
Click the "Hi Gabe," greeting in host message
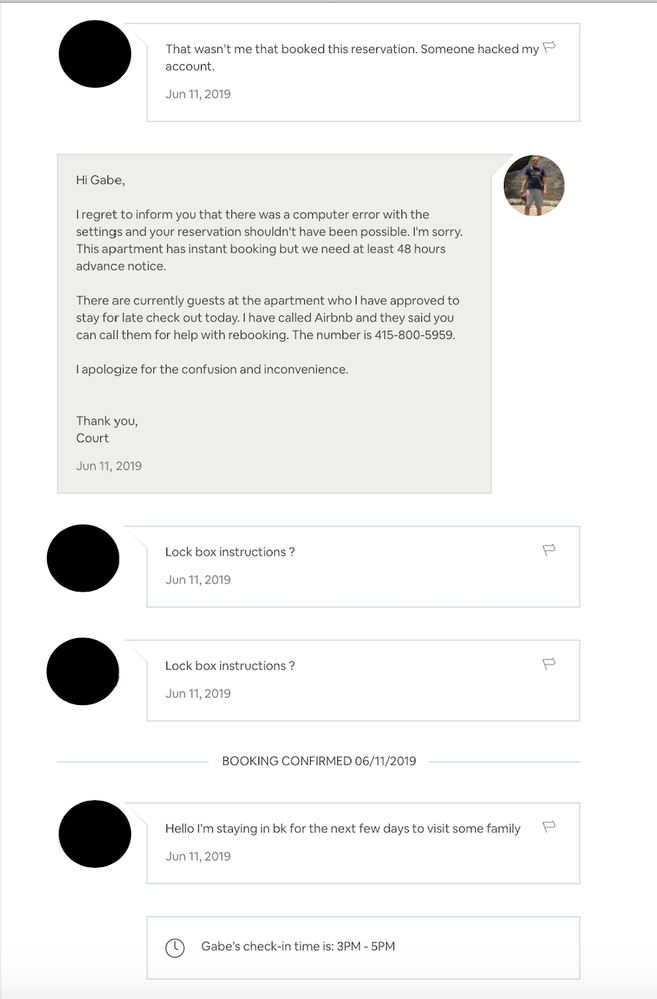point(101,180)
